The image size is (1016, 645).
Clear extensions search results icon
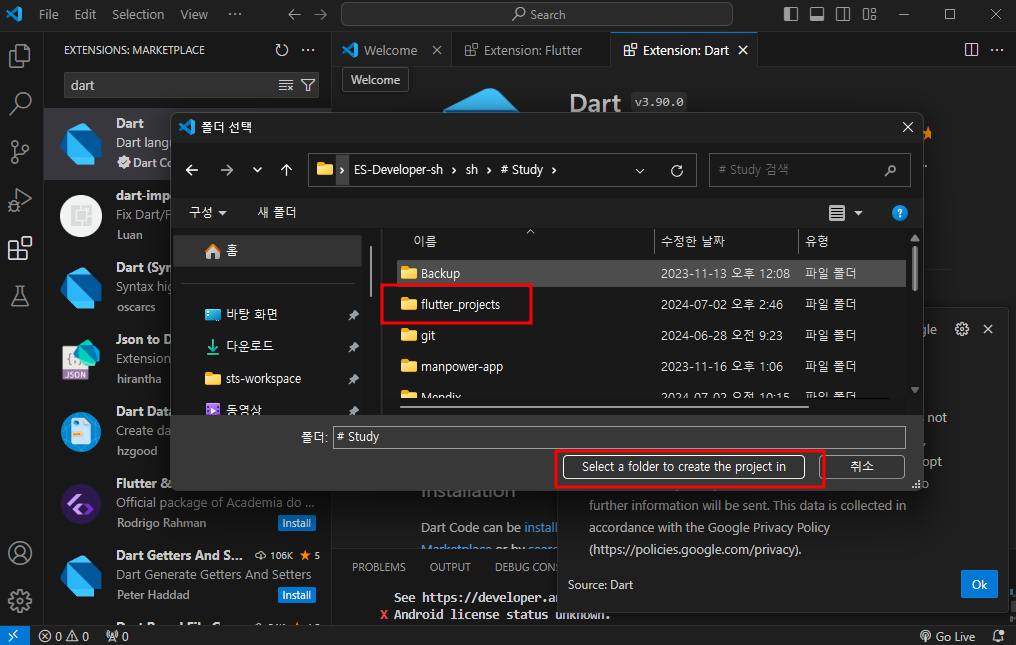(286, 86)
